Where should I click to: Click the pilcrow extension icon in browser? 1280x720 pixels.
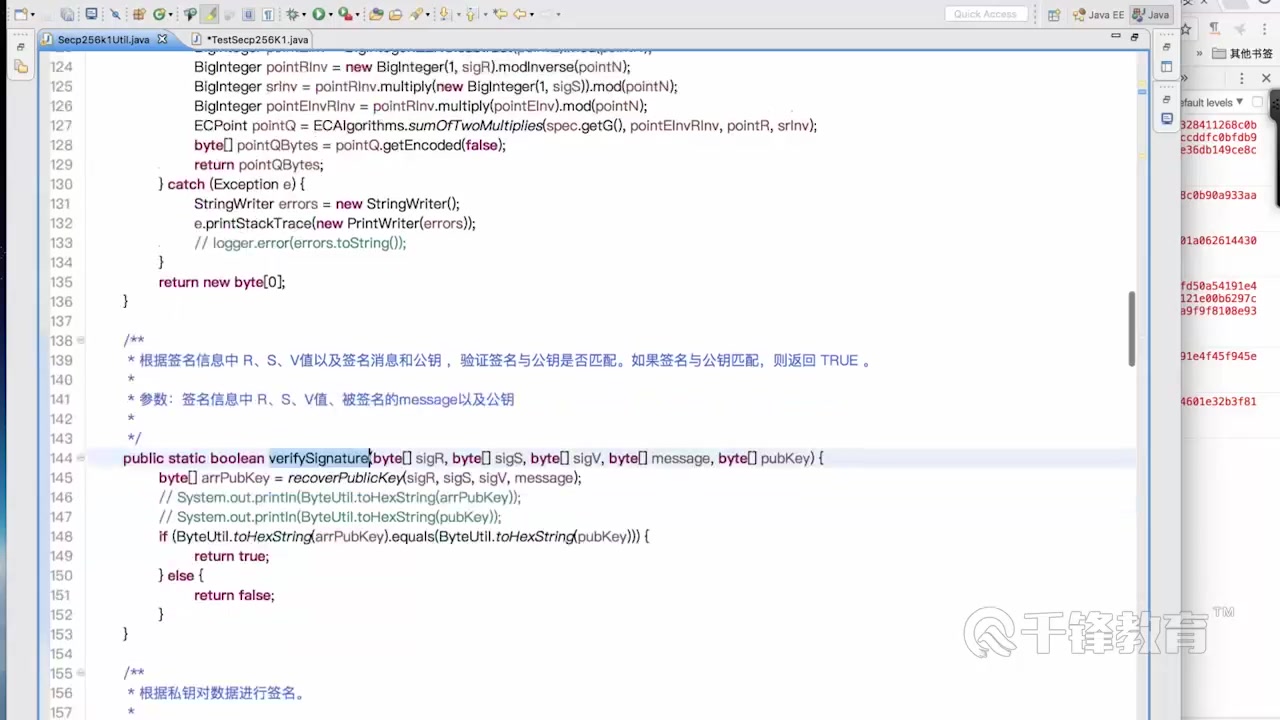point(1214,29)
